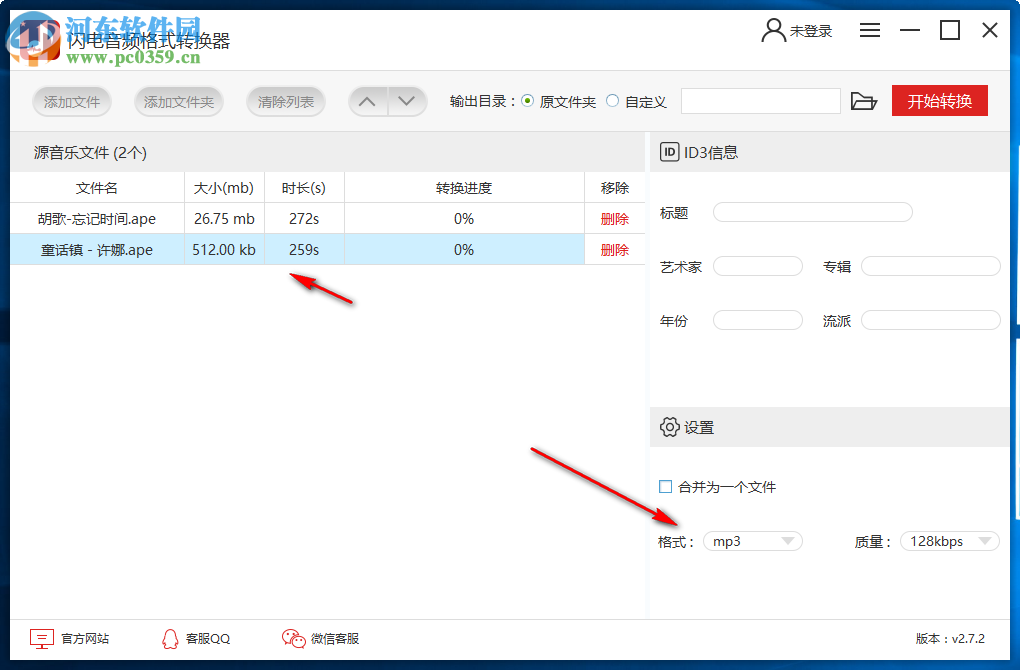The width and height of the screenshot is (1020, 670).
Task: Click the red 开始转换 button
Action: [x=938, y=100]
